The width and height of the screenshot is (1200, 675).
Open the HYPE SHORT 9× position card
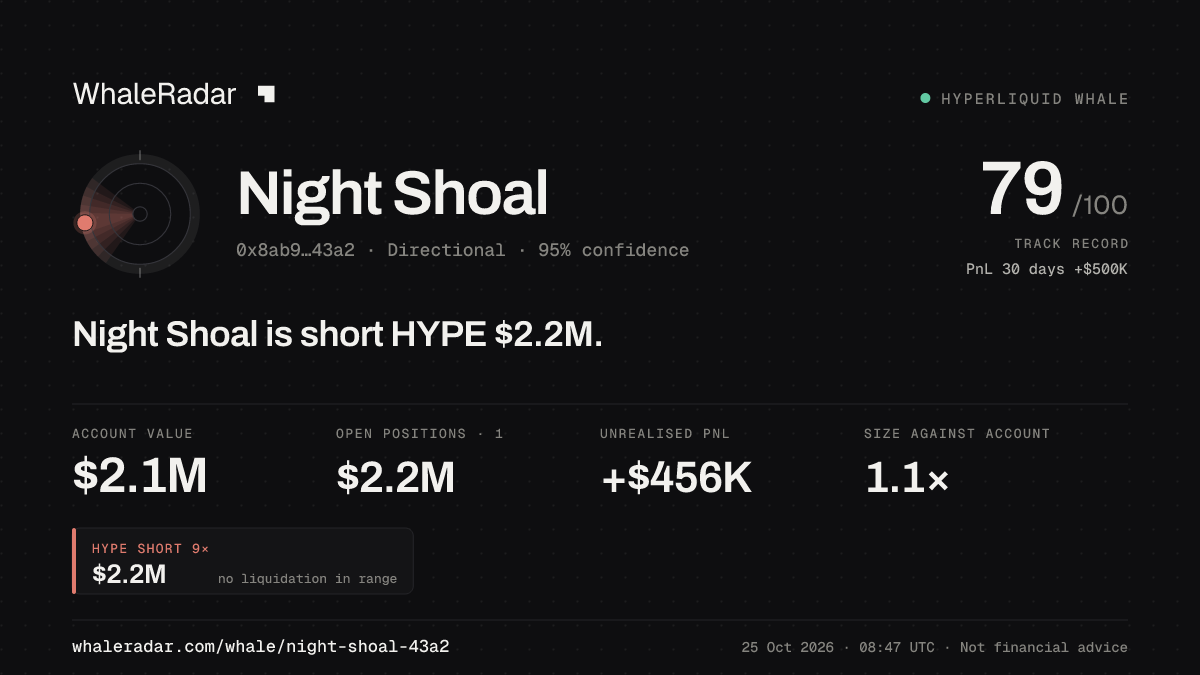click(x=243, y=561)
